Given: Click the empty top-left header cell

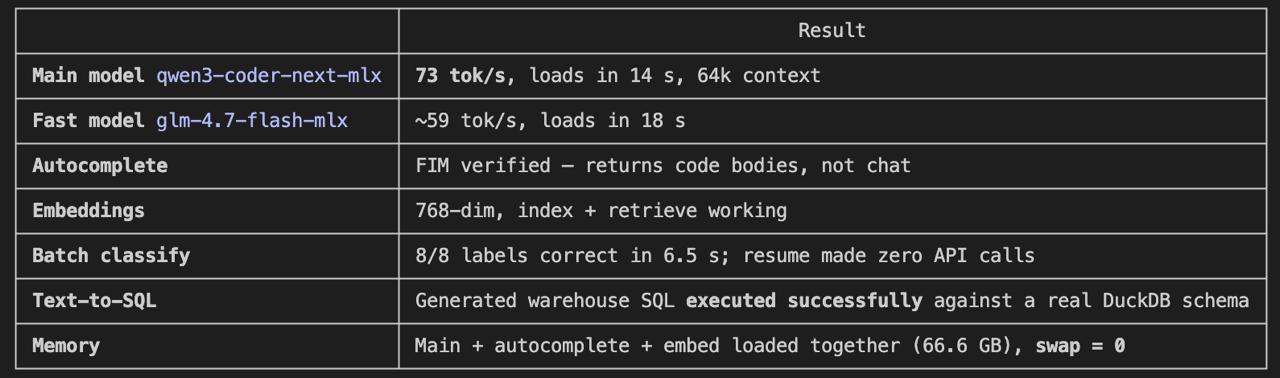Looking at the screenshot, I should (207, 30).
